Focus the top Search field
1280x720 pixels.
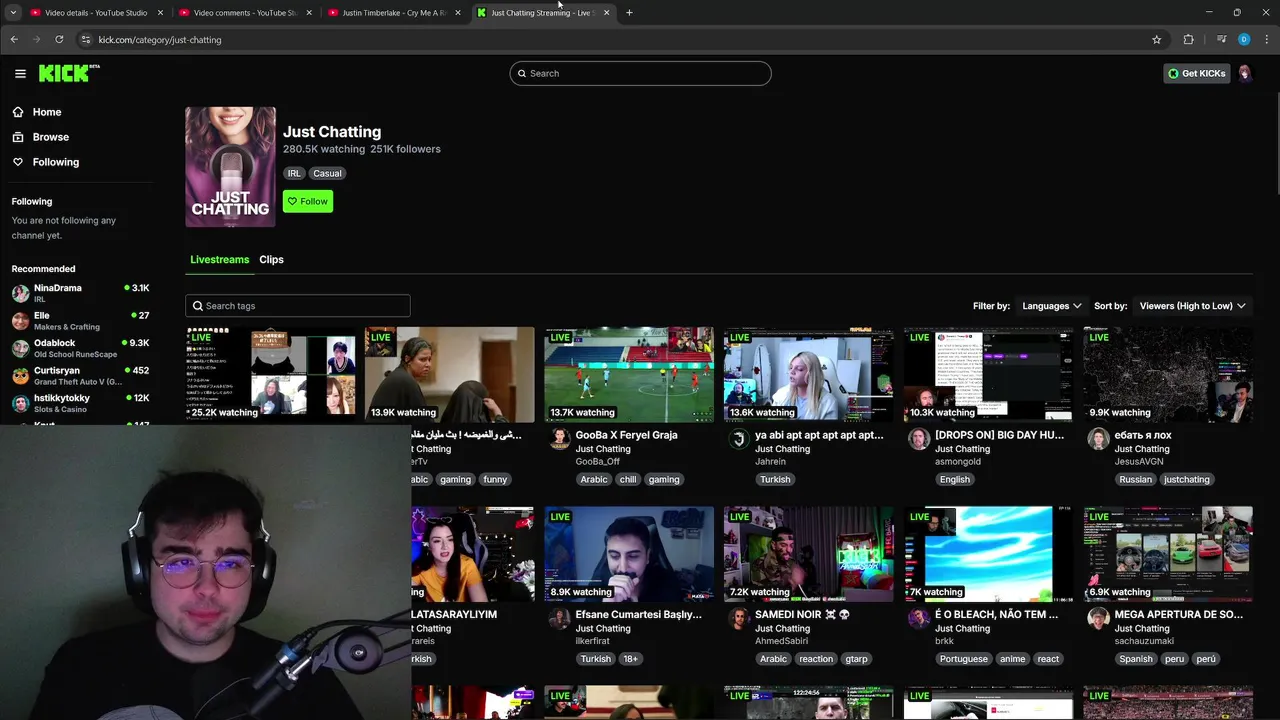[x=640, y=73]
